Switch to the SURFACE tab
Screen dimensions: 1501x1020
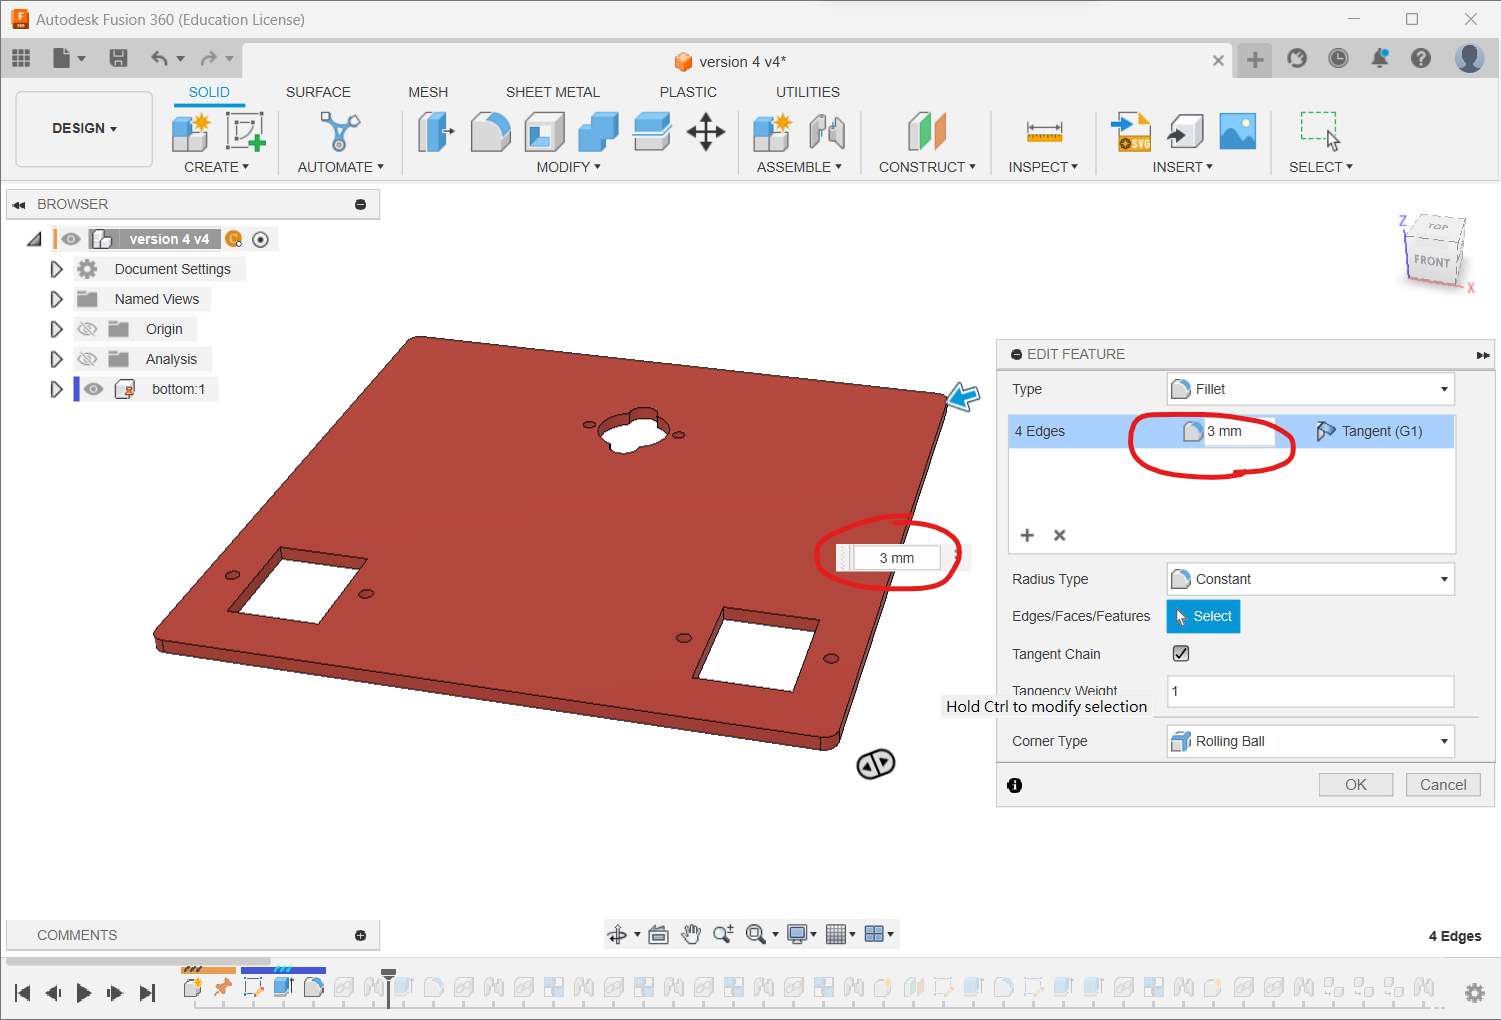[318, 92]
